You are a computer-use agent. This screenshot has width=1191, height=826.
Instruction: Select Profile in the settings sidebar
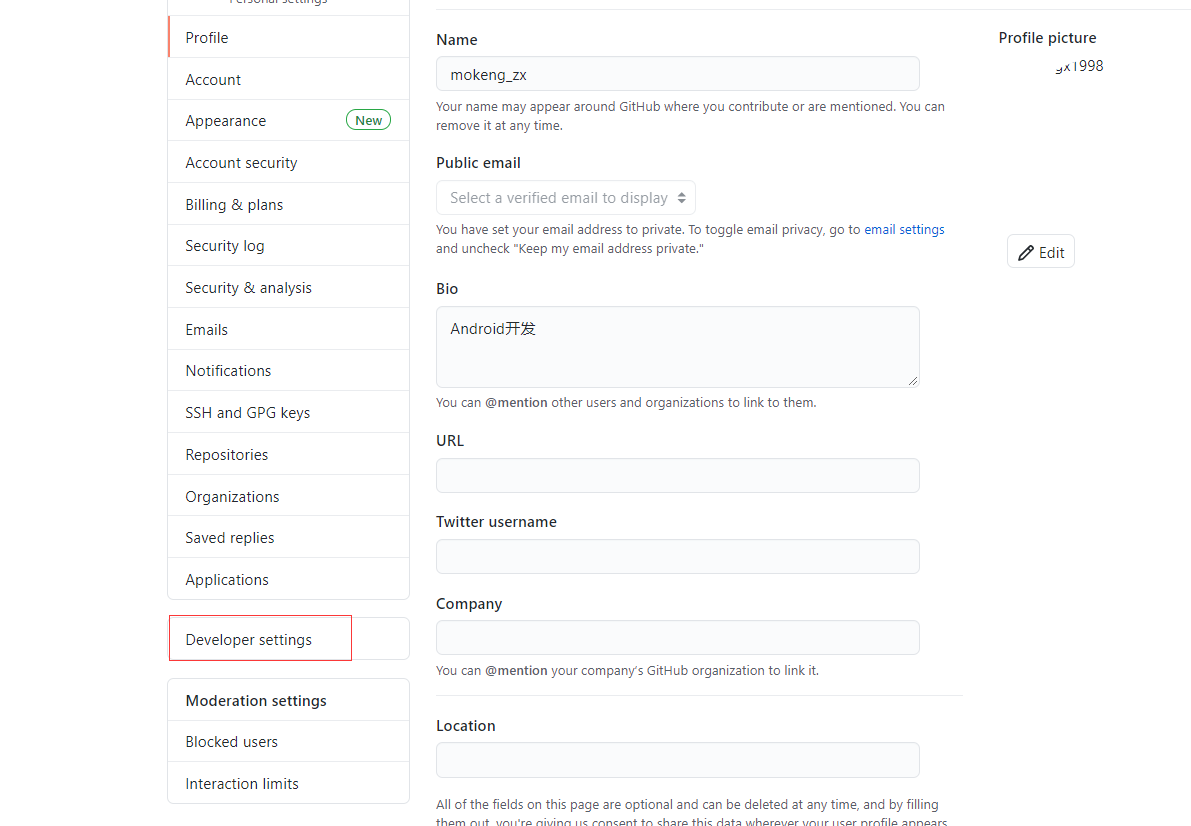coord(206,37)
